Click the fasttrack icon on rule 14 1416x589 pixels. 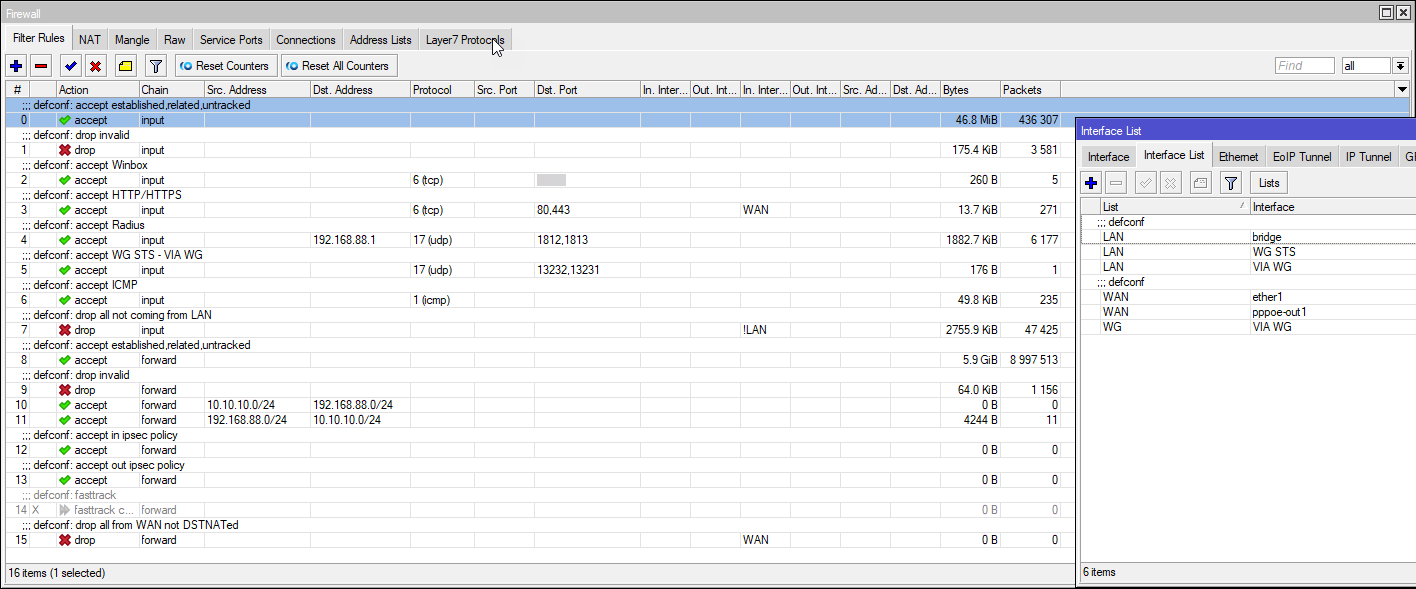click(65, 510)
